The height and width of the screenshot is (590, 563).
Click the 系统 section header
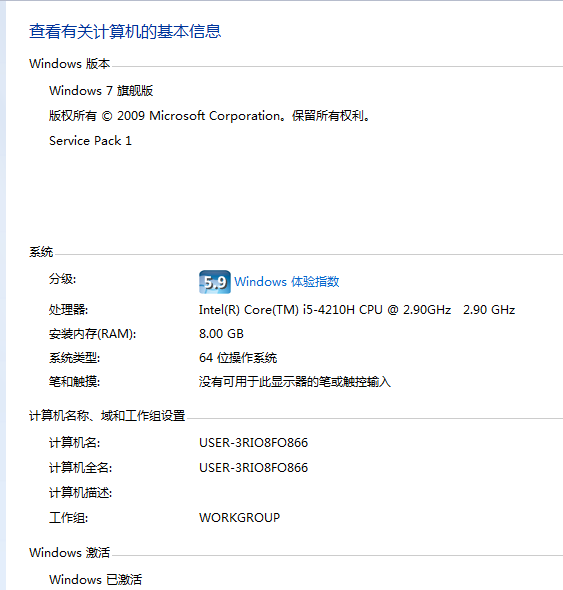pyautogui.click(x=41, y=252)
